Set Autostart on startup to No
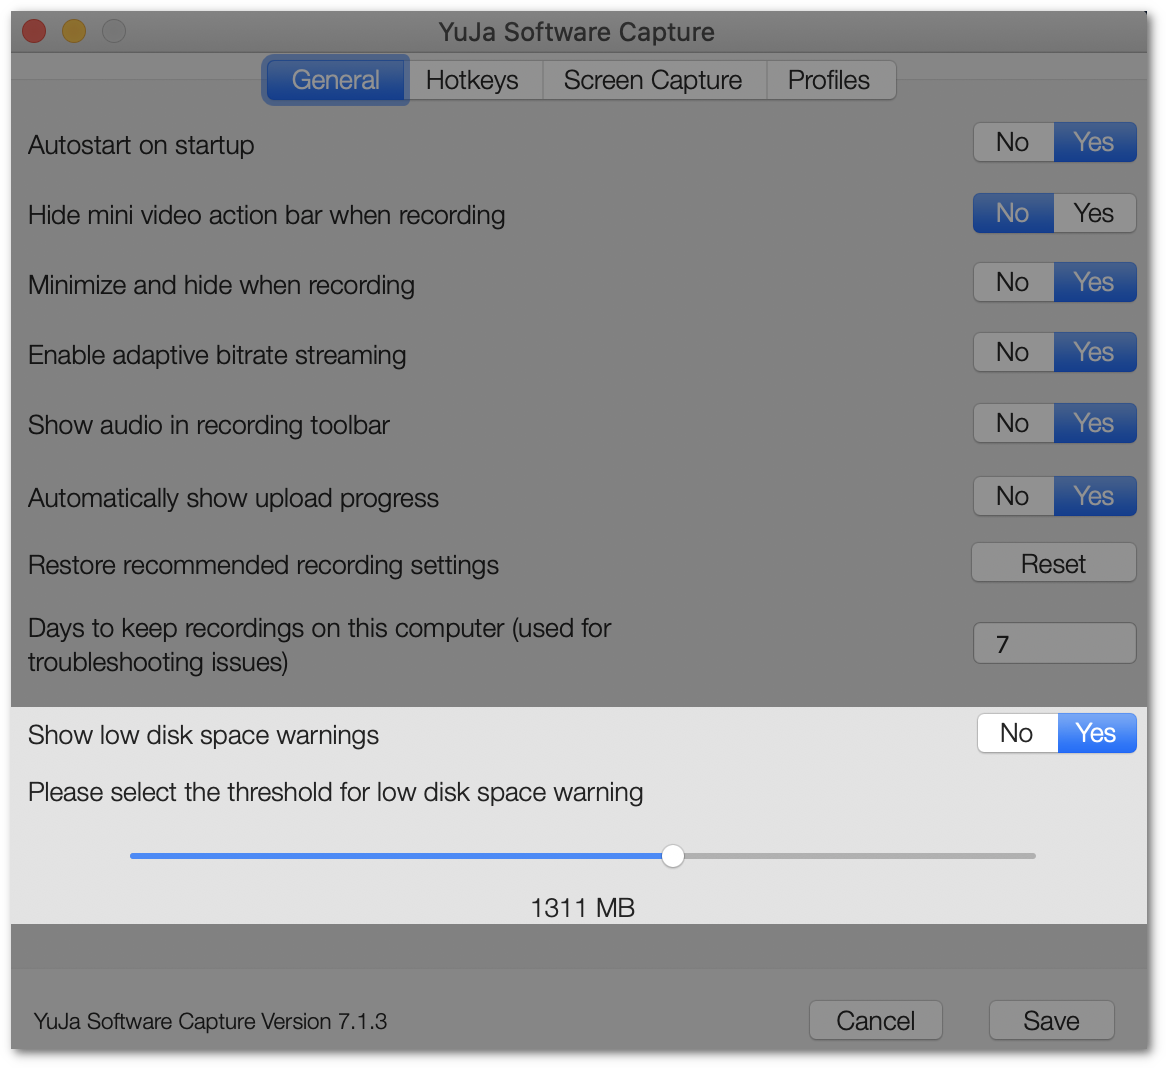Viewport: 1166px width, 1068px height. 1013,142
